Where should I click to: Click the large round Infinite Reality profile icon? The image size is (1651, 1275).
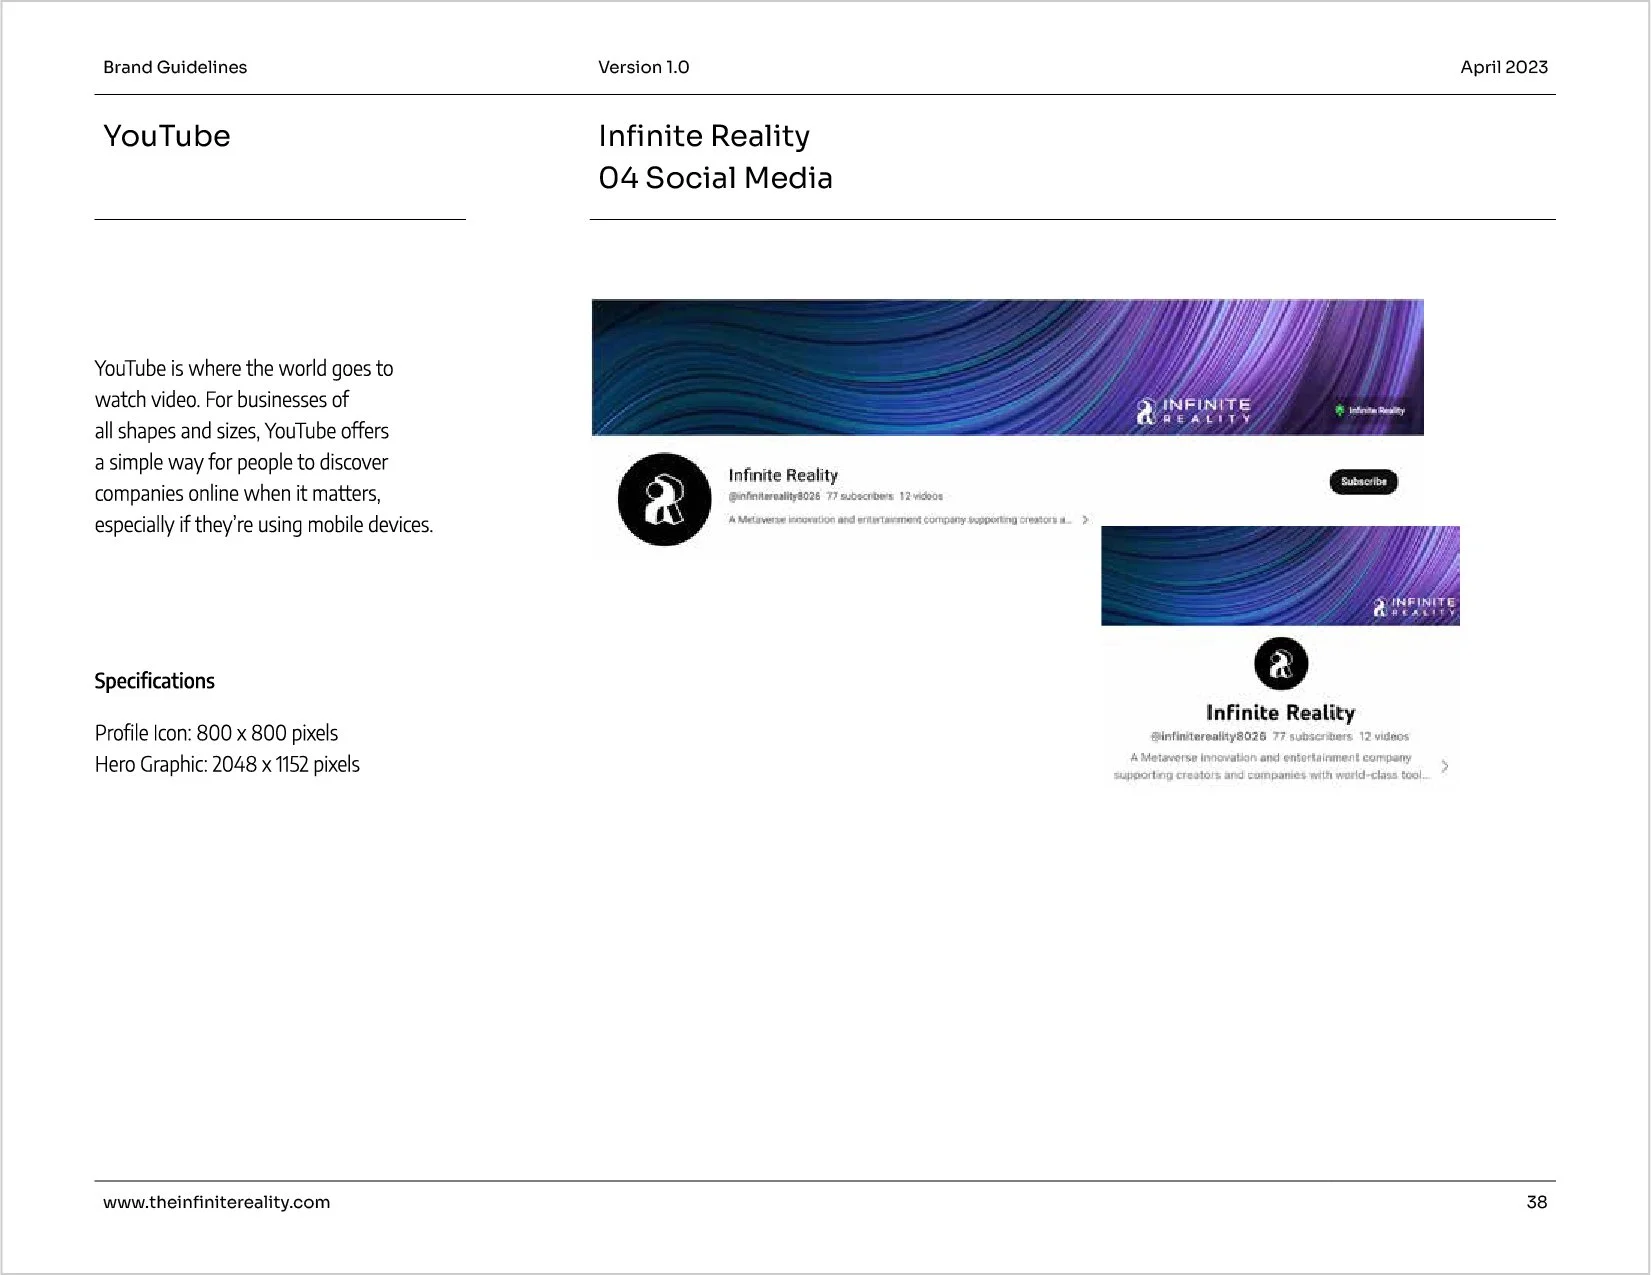coord(664,499)
